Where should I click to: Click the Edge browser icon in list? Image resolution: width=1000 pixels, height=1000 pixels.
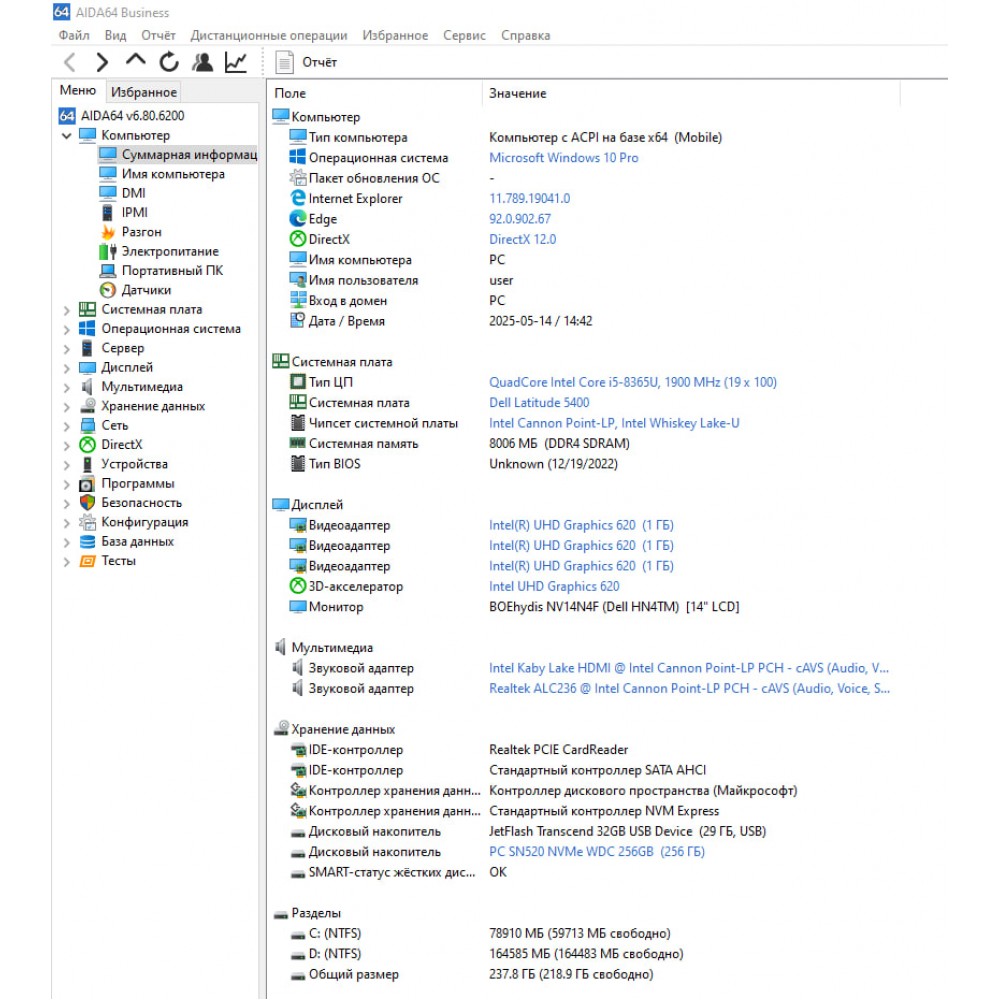tap(298, 219)
